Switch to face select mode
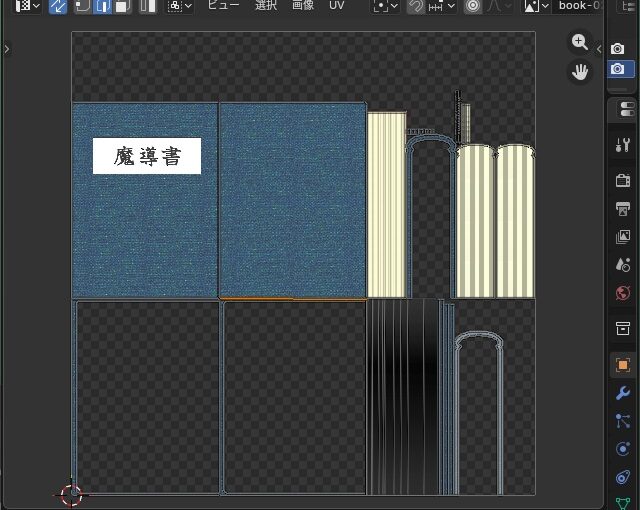Screen dimensions: 640x510 click(122, 6)
